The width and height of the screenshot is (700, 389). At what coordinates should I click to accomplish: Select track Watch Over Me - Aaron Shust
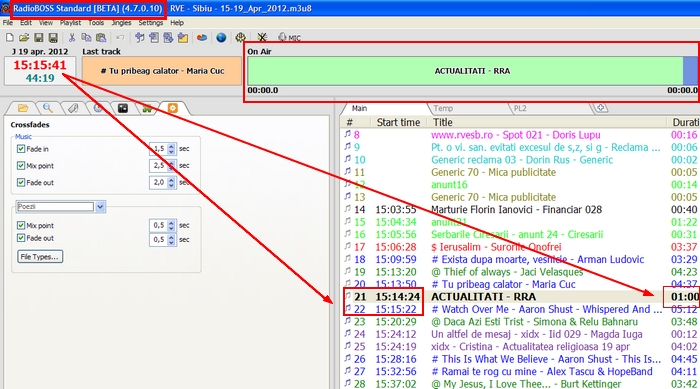coord(521,310)
